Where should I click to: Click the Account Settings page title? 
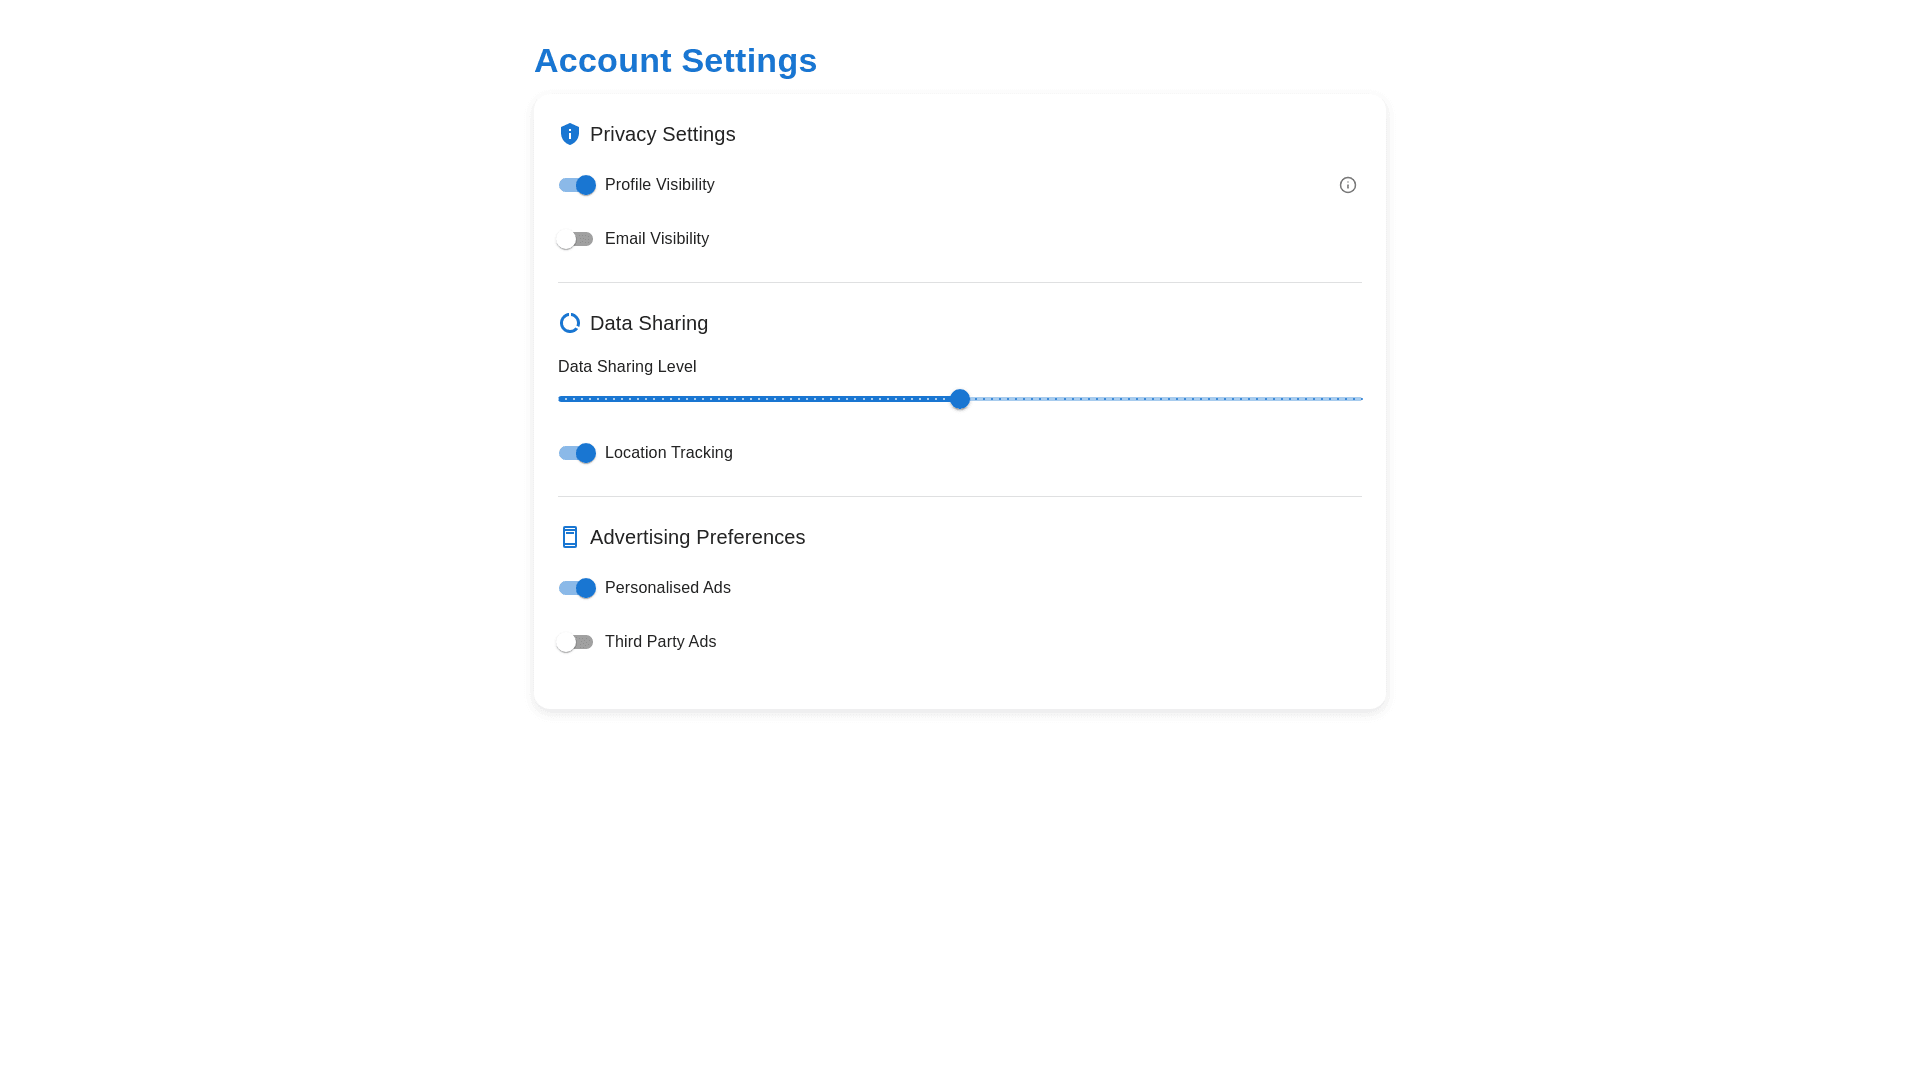(x=675, y=60)
